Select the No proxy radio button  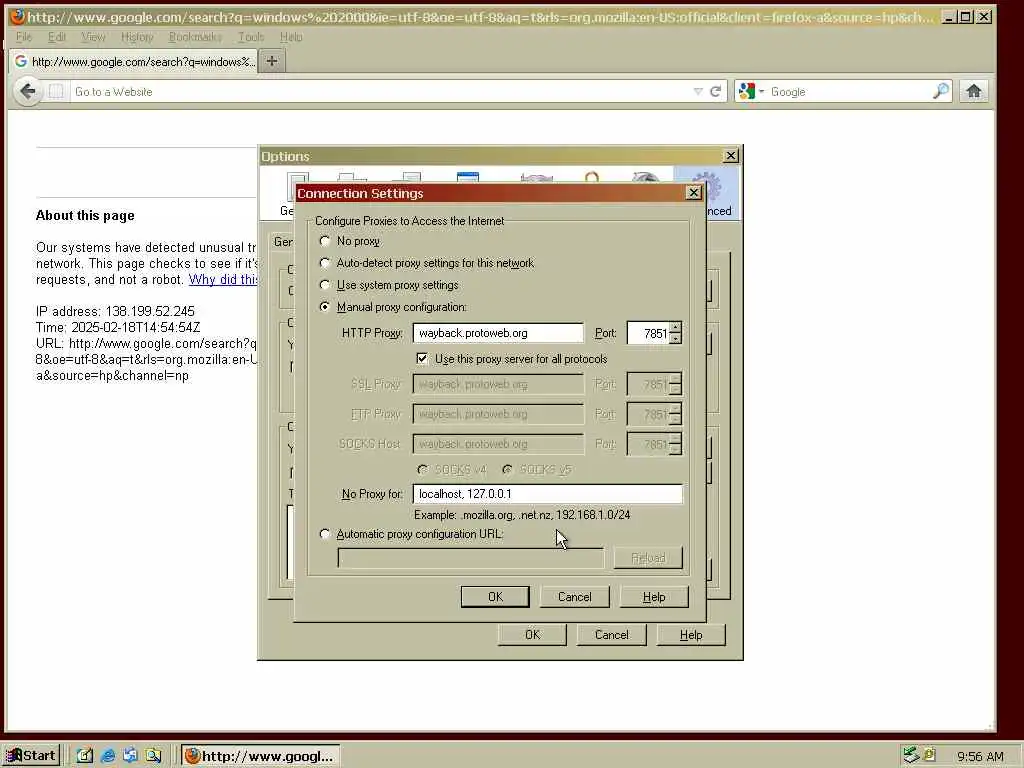click(x=325, y=241)
